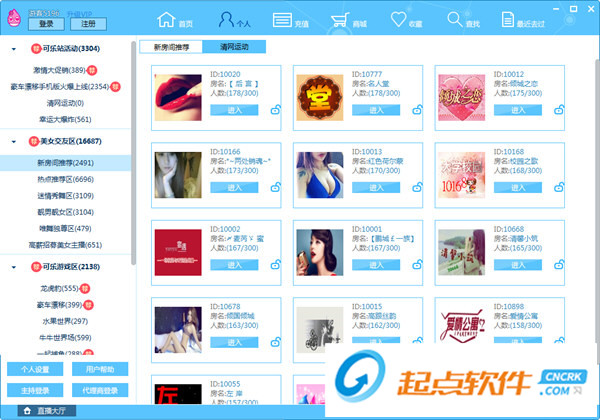Click the 堂 badge thumbnail of ID:10777
Viewport: 600px width, 420px height.
pyautogui.click(x=320, y=98)
